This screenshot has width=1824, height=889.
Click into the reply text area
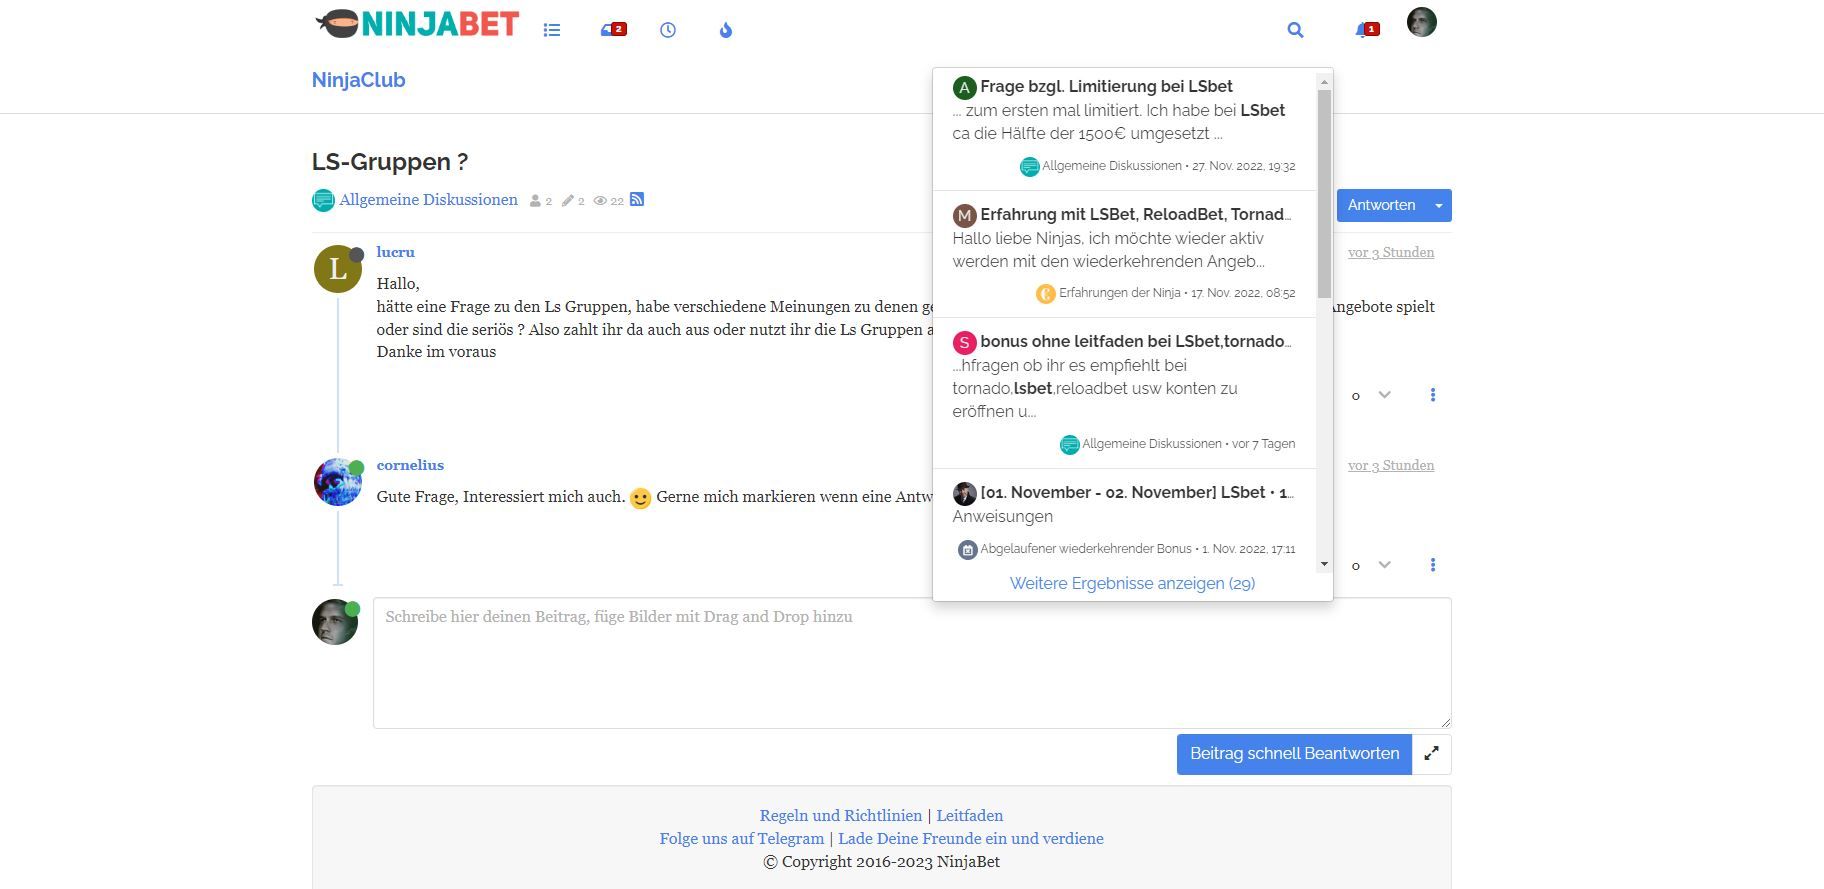pos(912,663)
